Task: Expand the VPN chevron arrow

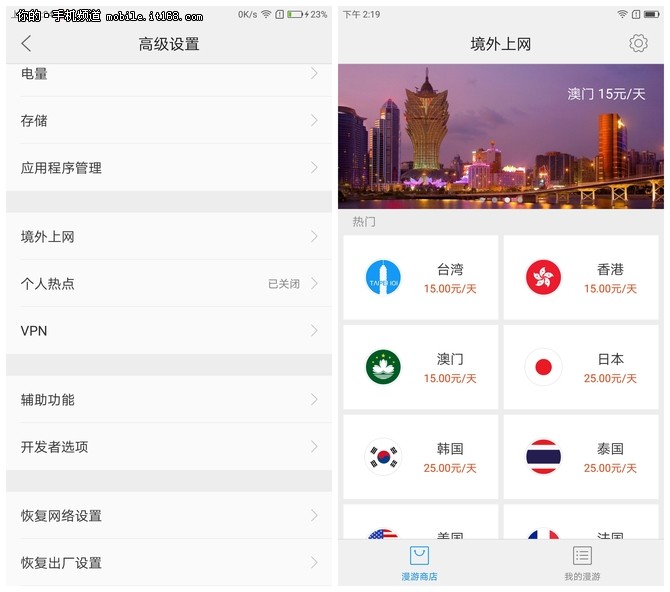Action: coord(314,331)
